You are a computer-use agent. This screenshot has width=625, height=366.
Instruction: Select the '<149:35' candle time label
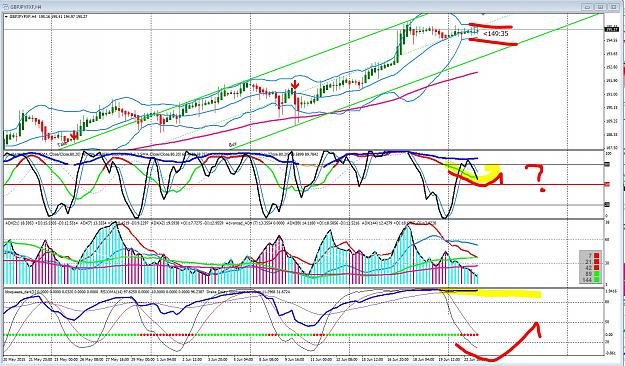point(495,34)
